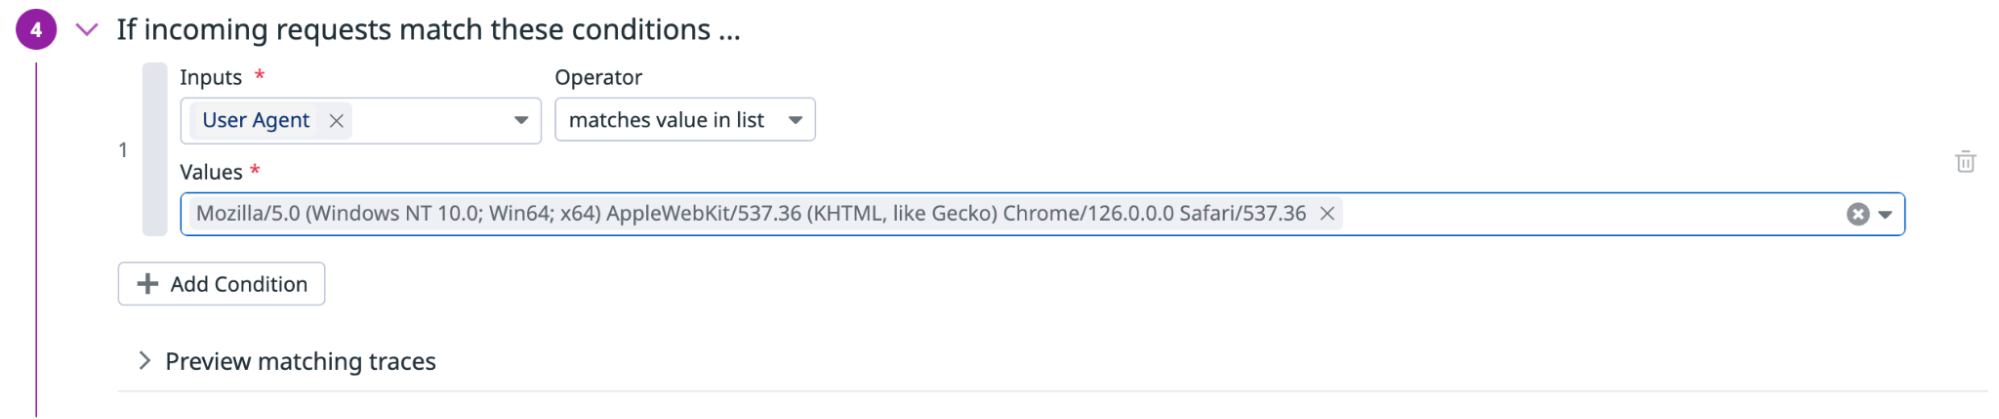Click the purple step 4 badge
This screenshot has height=419, width=1999.
(36, 30)
